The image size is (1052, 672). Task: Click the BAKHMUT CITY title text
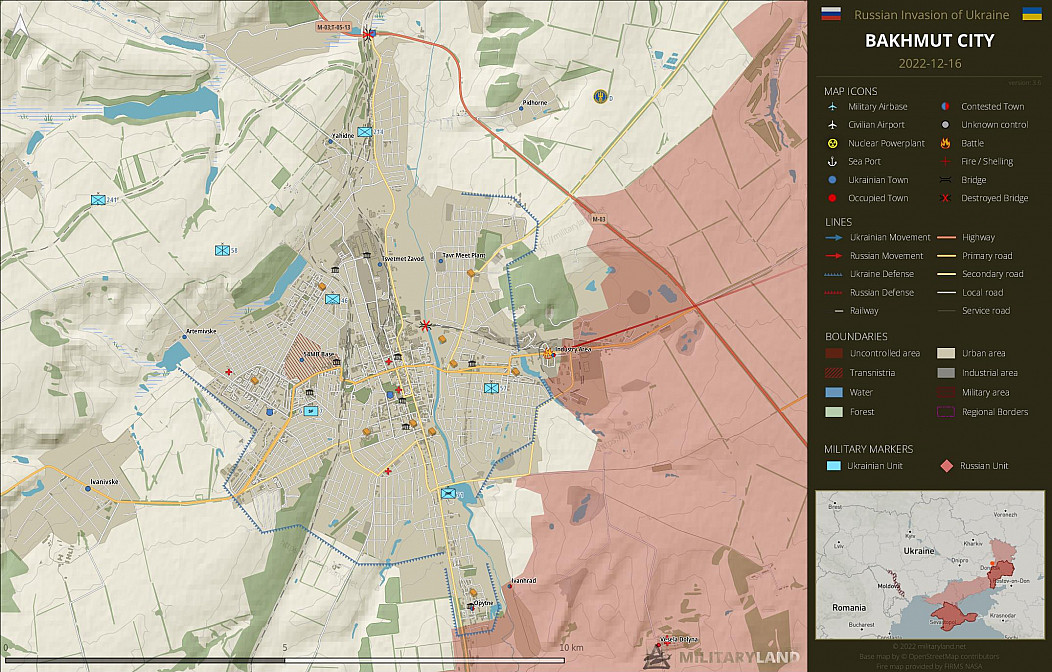[929, 41]
